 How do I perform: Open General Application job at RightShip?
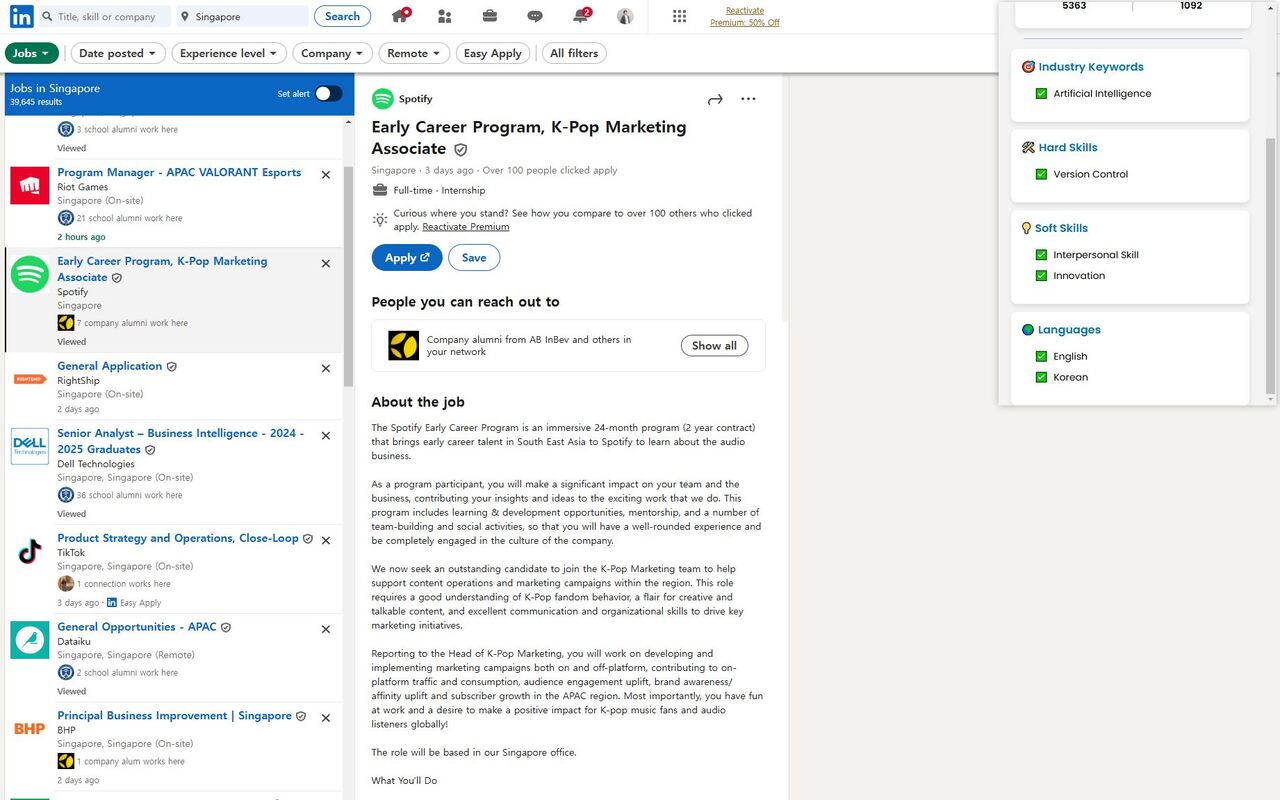(x=109, y=366)
